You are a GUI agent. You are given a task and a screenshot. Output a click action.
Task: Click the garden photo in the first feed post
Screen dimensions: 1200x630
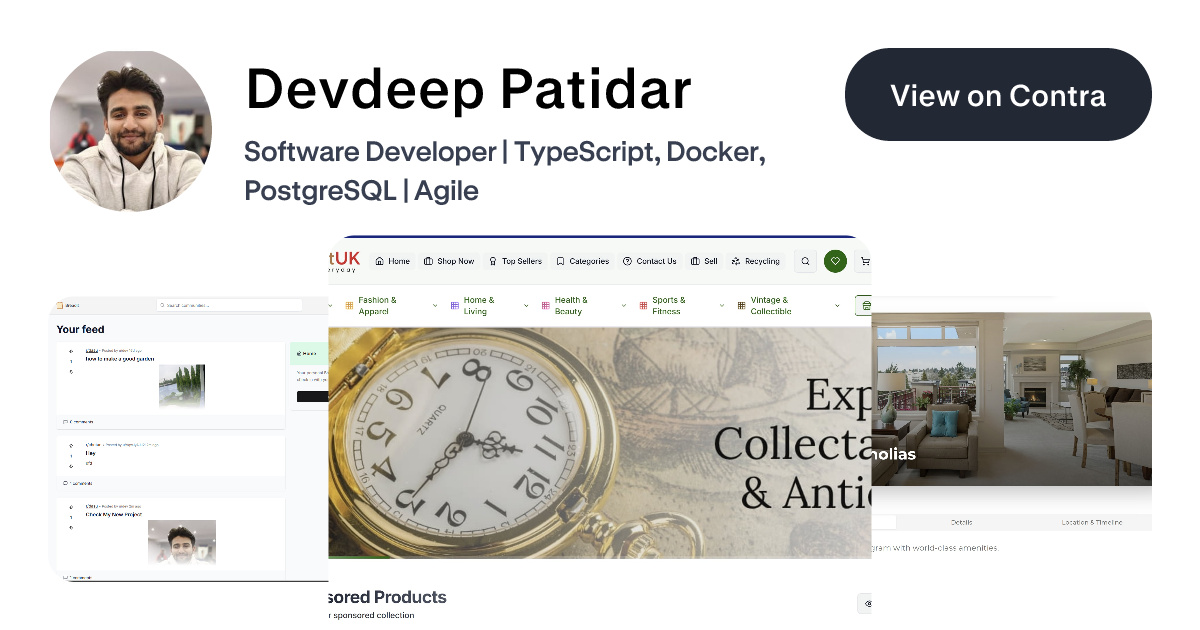pyautogui.click(x=182, y=386)
